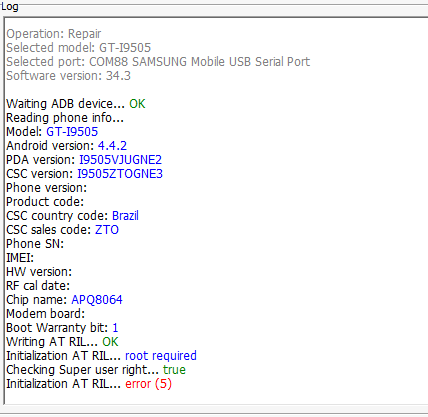This screenshot has height=417, width=428.
Task: Click the green OK after Writing AT RIL
Action: pyautogui.click(x=110, y=342)
